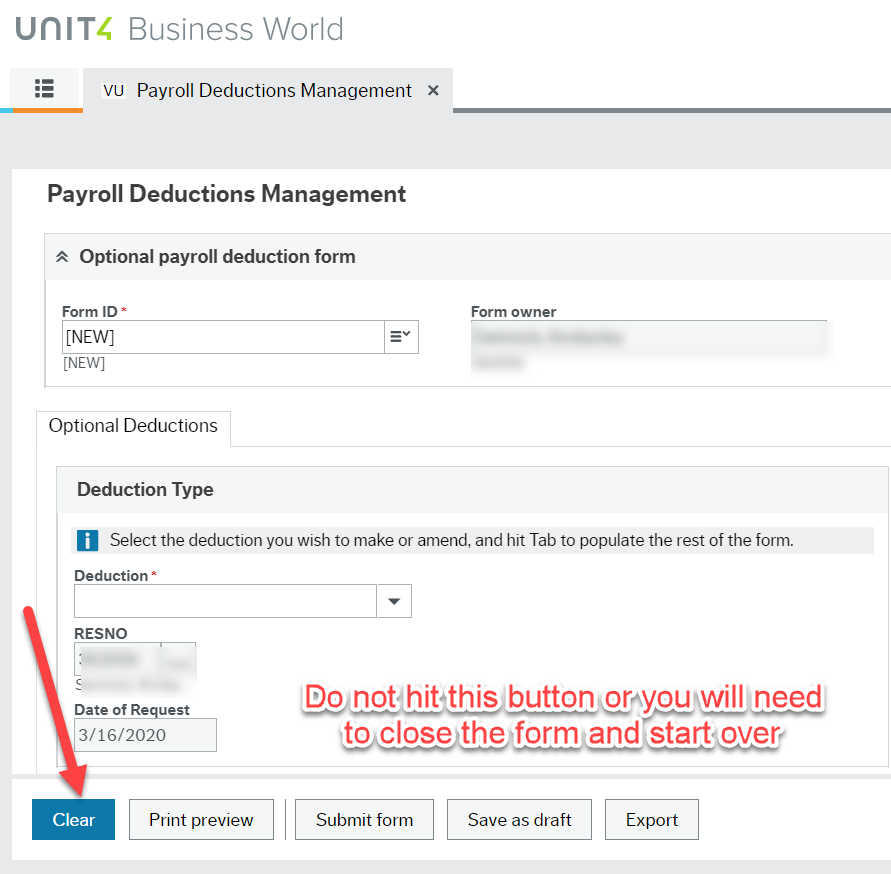Open the main menu list icon
The width and height of the screenshot is (891, 874).
[x=43, y=89]
